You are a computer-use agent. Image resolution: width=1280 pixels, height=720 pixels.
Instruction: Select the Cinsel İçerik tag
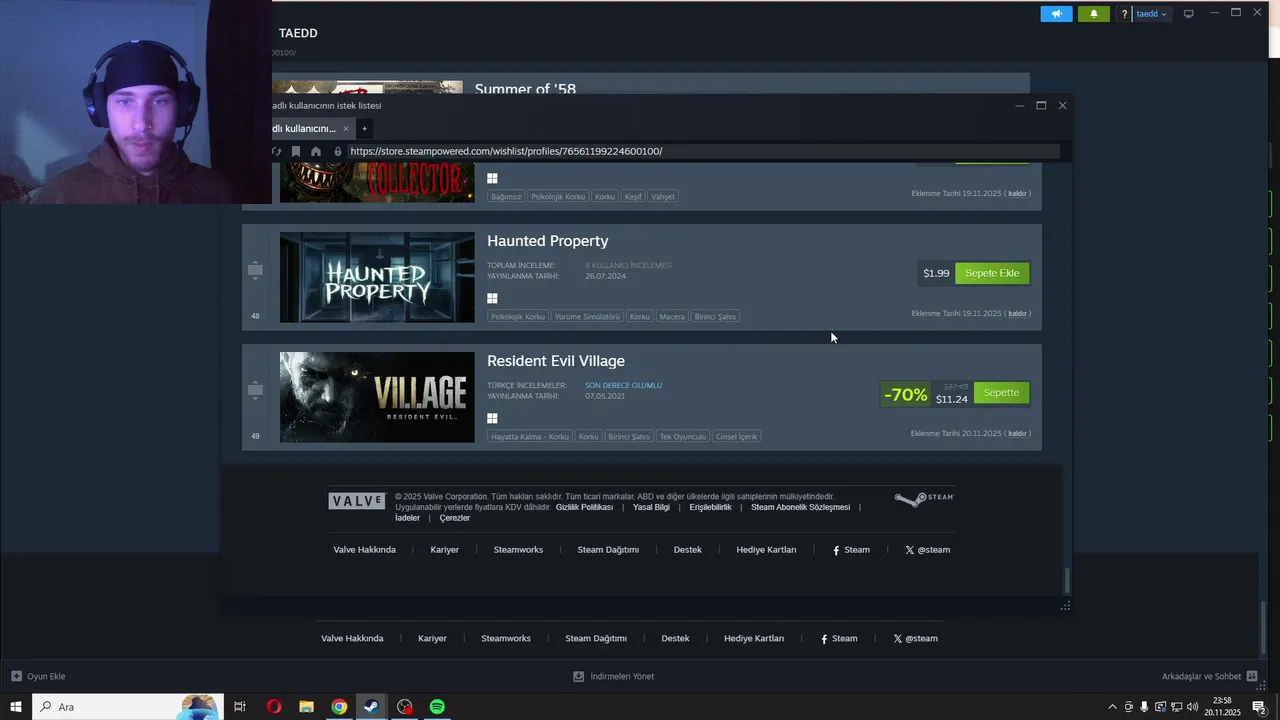click(736, 436)
